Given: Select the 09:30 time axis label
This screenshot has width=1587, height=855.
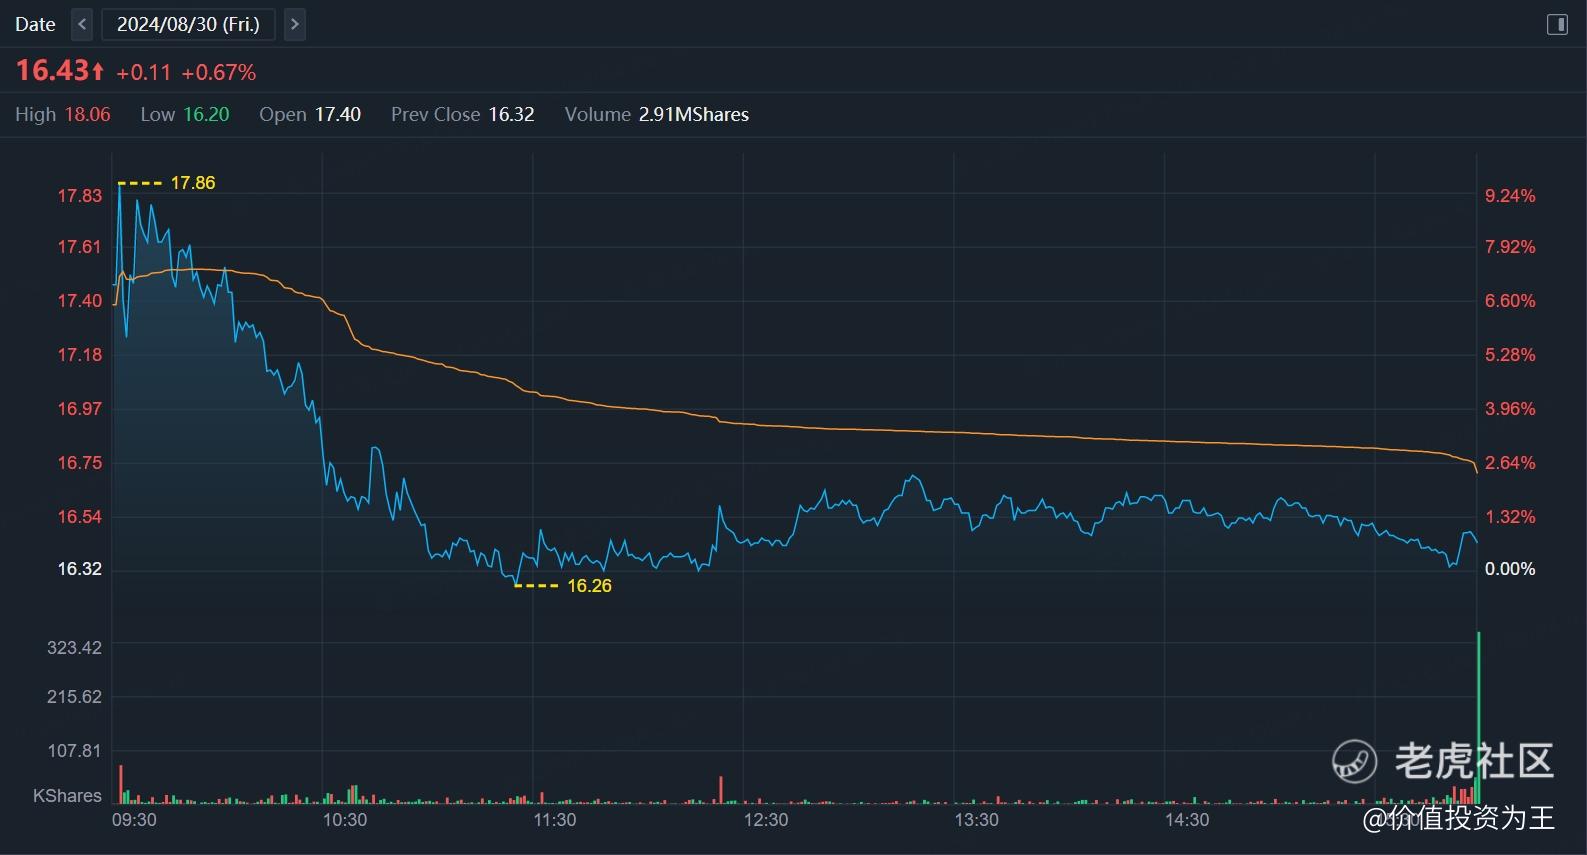Looking at the screenshot, I should (x=134, y=820).
